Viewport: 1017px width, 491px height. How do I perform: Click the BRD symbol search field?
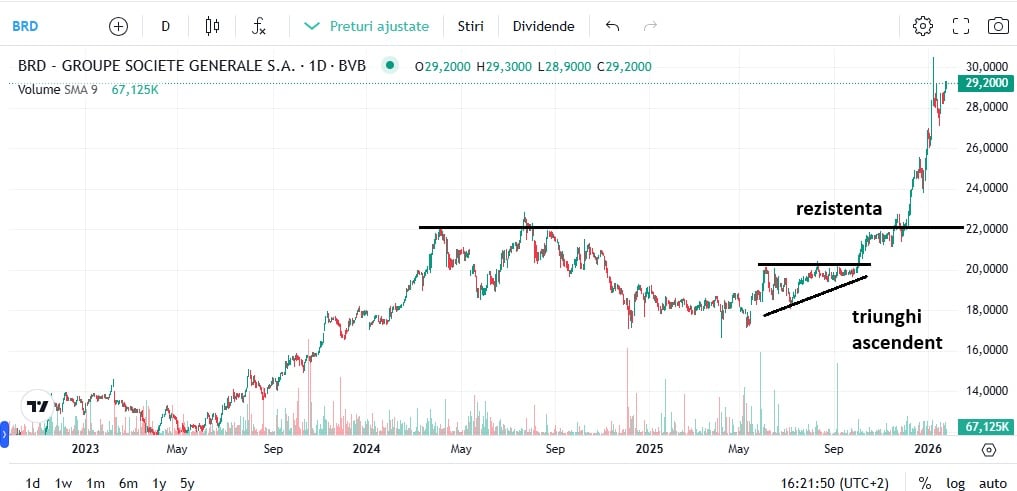click(x=40, y=26)
